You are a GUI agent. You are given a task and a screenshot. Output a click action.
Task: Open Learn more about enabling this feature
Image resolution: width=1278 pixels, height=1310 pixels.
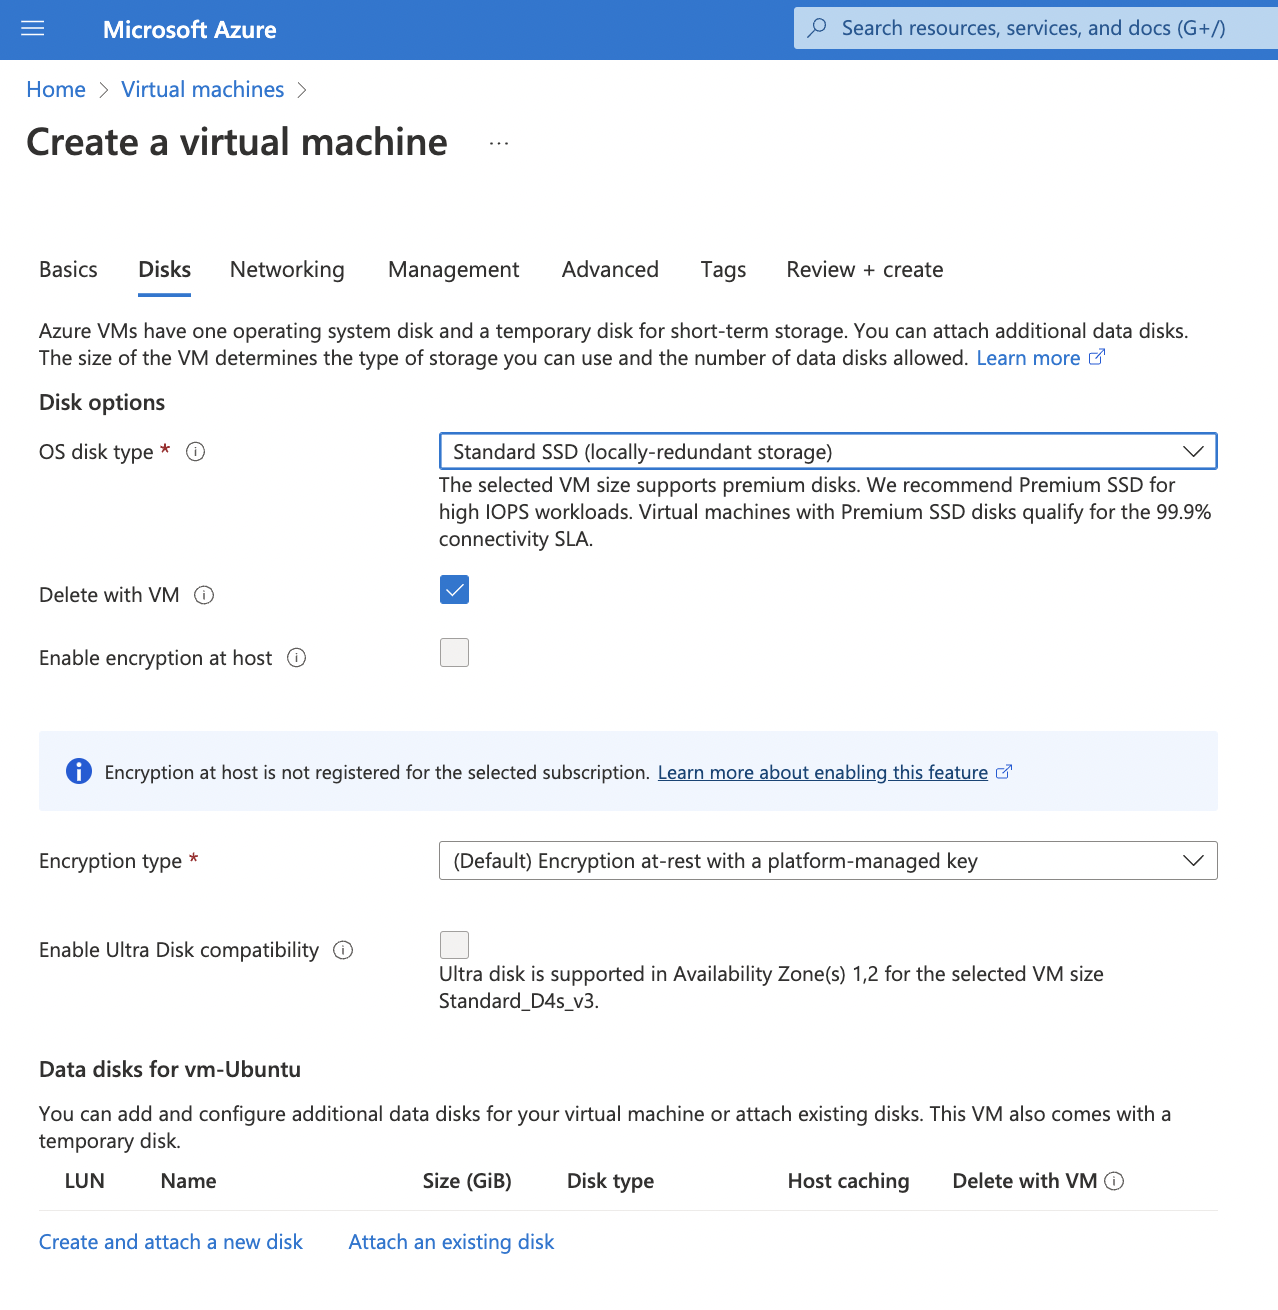tap(823, 772)
